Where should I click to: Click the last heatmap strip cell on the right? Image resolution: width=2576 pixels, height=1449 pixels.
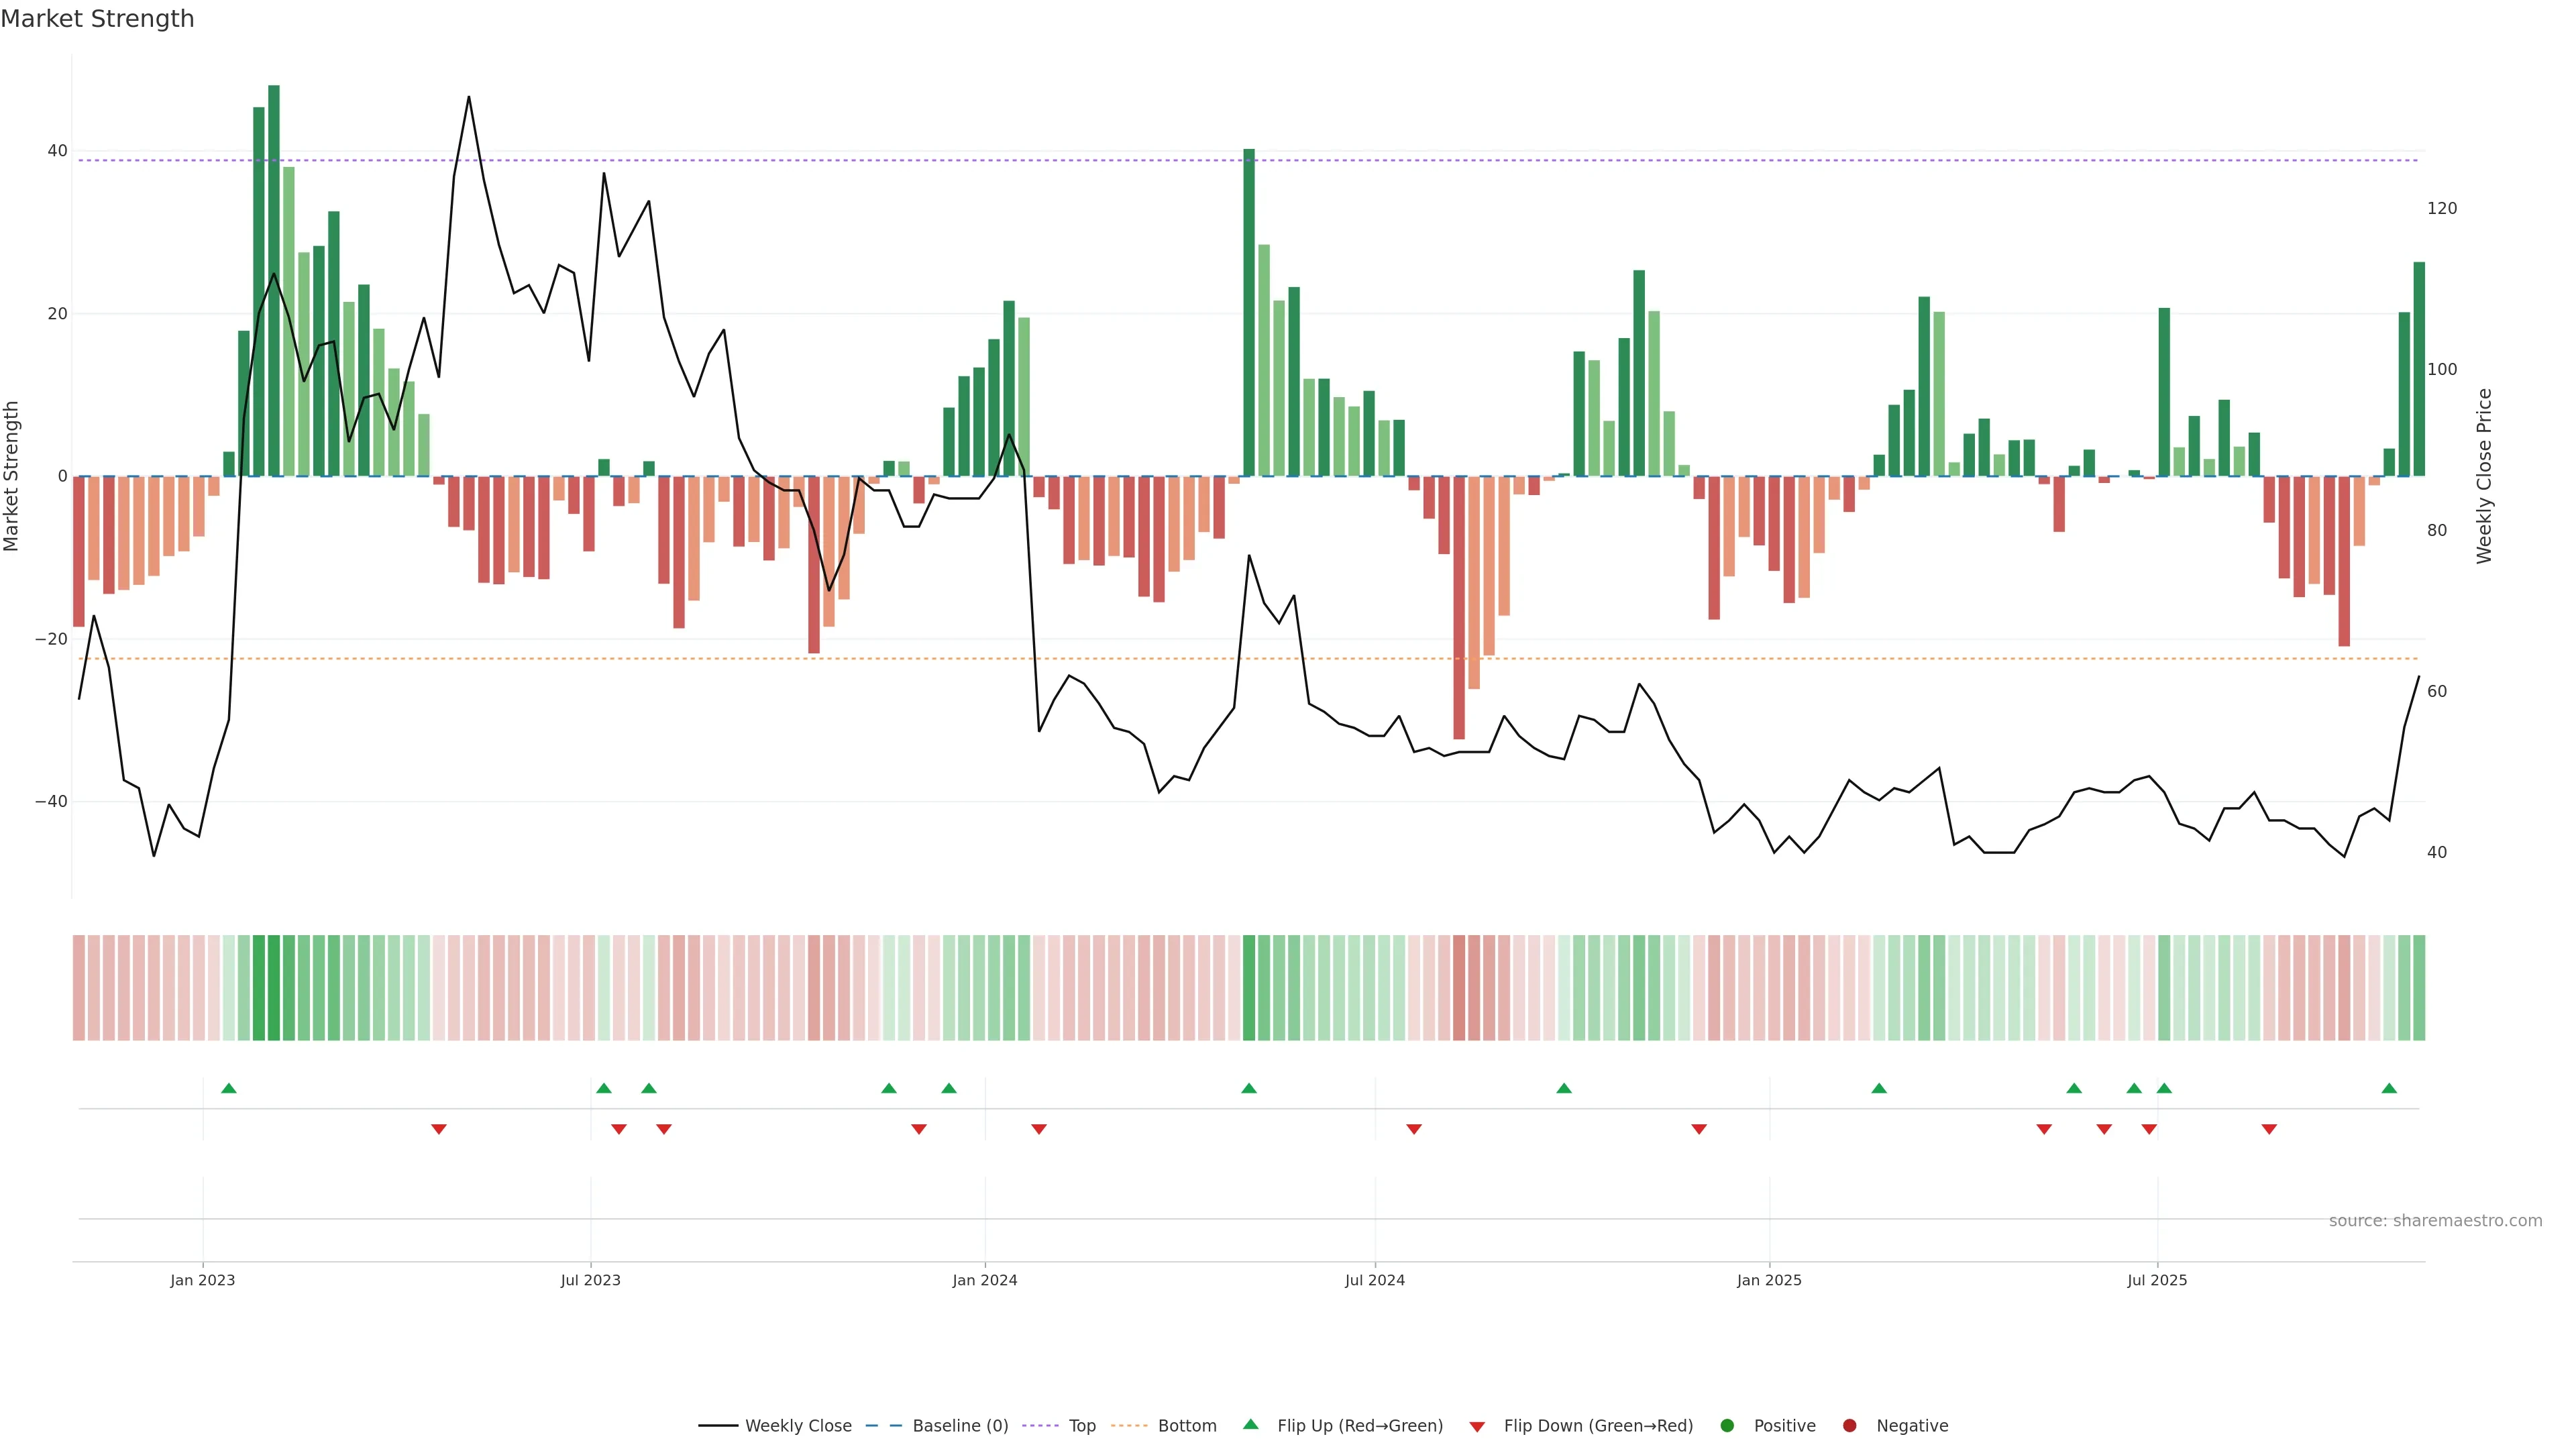2419,987
